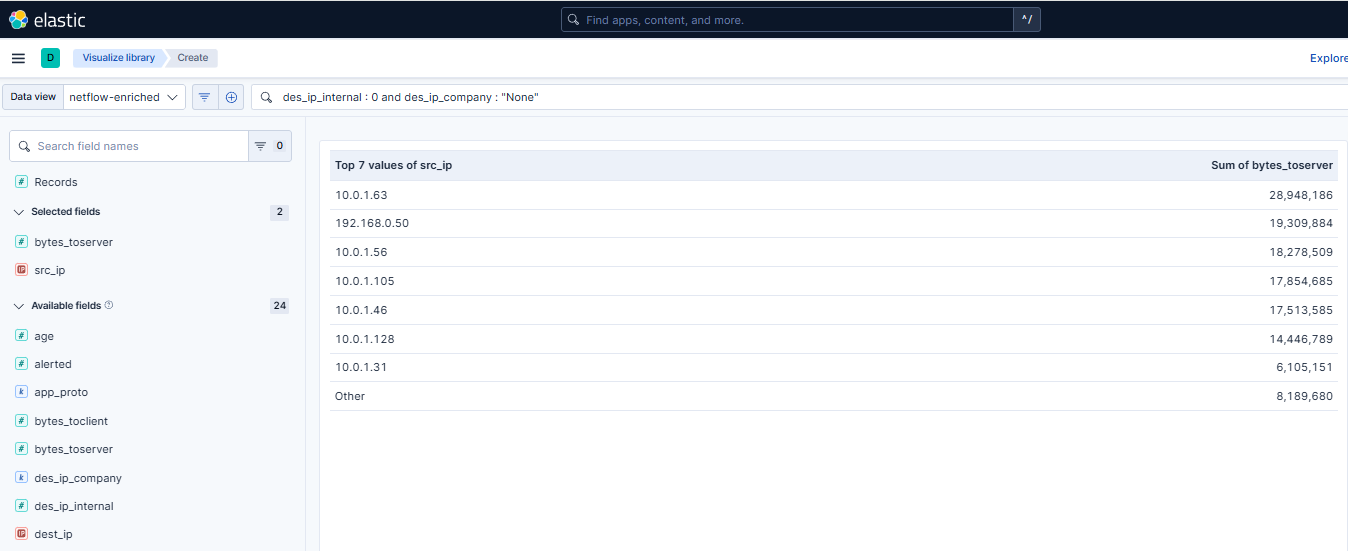This screenshot has width=1348, height=551.
Task: Click the age field number icon
Action: (21, 336)
